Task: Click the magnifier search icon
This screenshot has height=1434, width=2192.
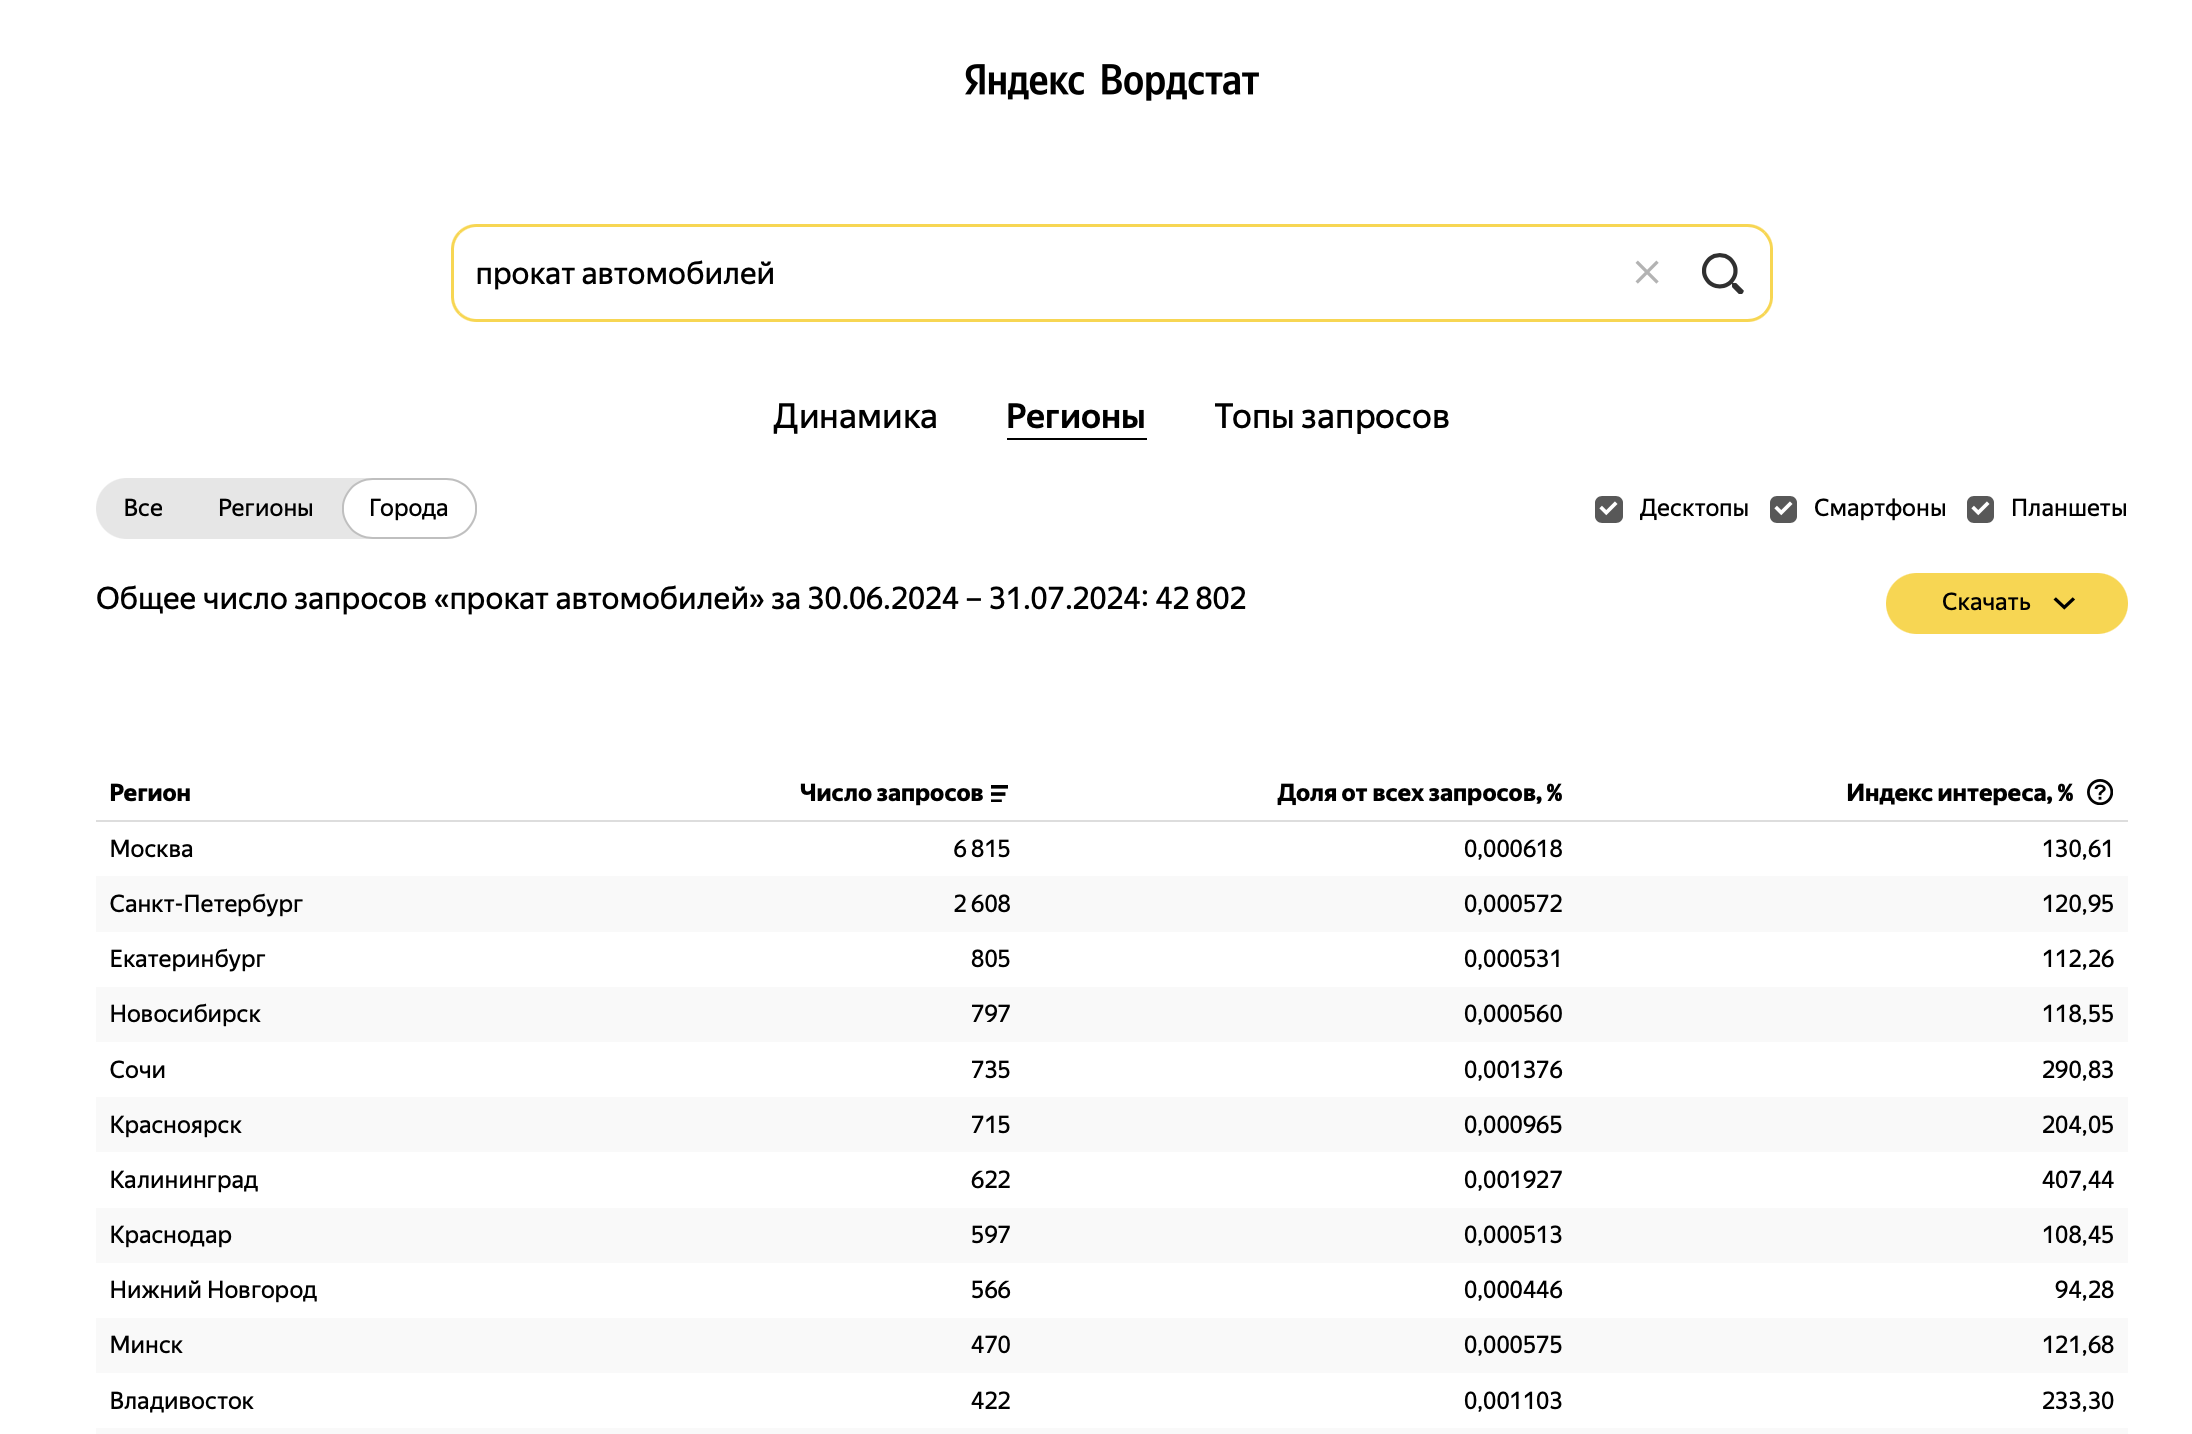Action: pyautogui.click(x=1721, y=273)
